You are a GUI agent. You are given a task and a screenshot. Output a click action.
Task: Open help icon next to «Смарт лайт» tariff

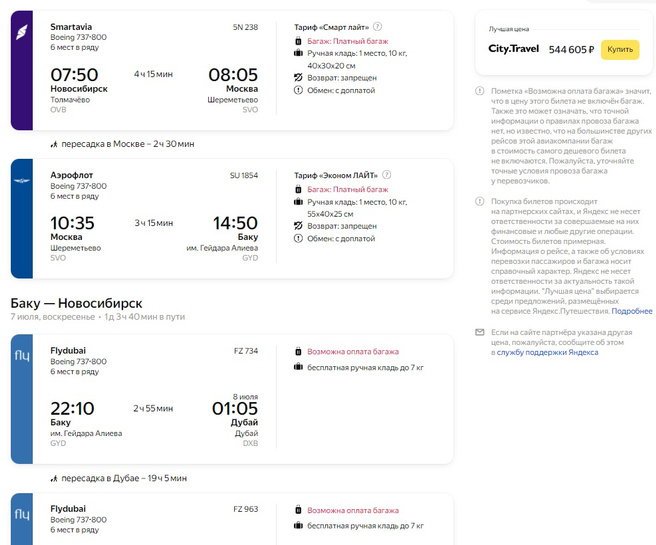378,27
